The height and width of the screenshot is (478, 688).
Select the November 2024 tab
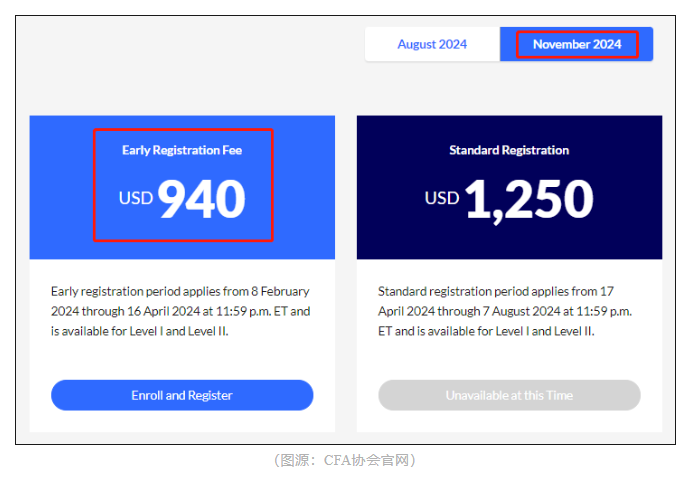pyautogui.click(x=577, y=44)
